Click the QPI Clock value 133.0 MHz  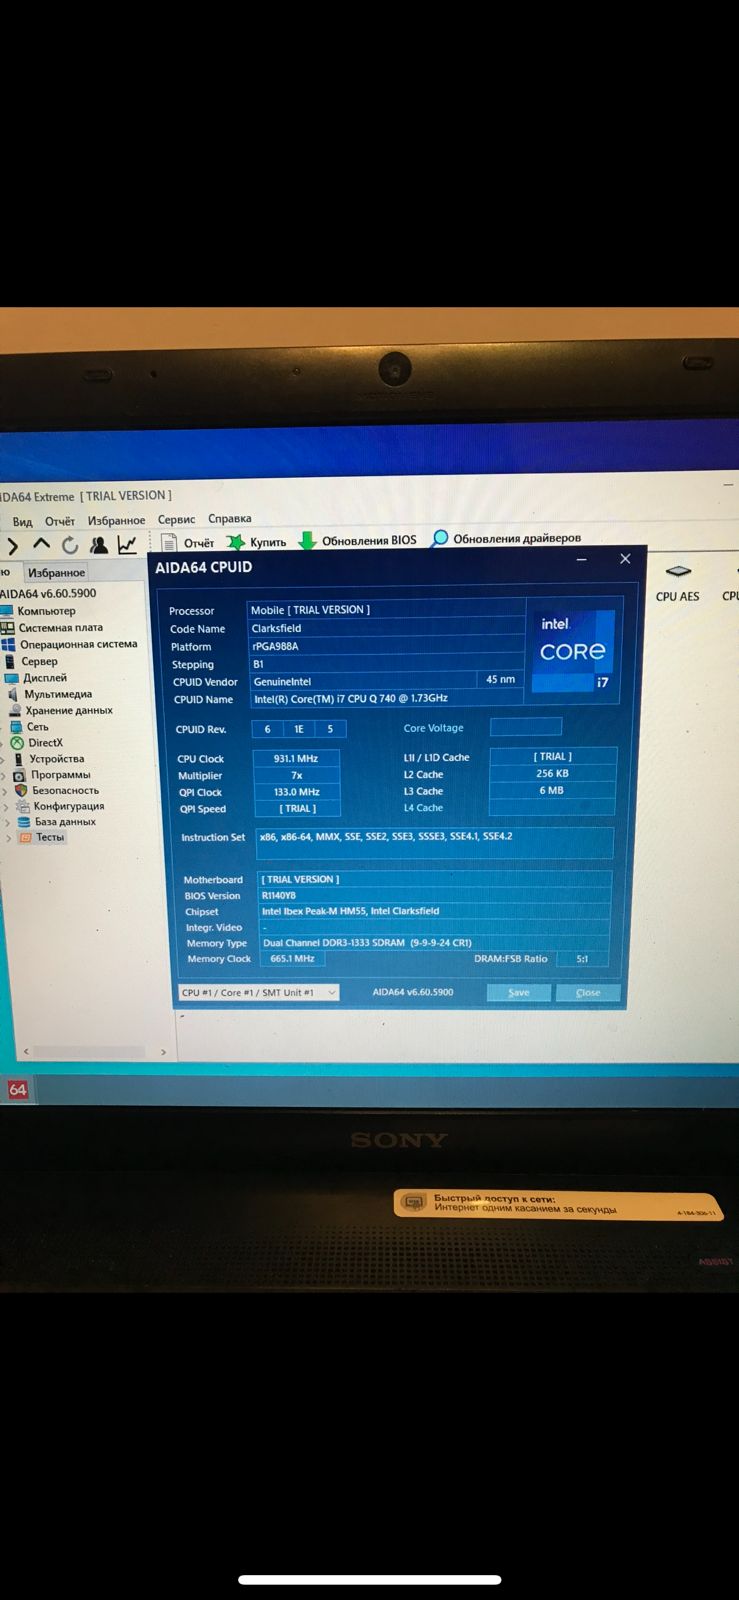[297, 792]
